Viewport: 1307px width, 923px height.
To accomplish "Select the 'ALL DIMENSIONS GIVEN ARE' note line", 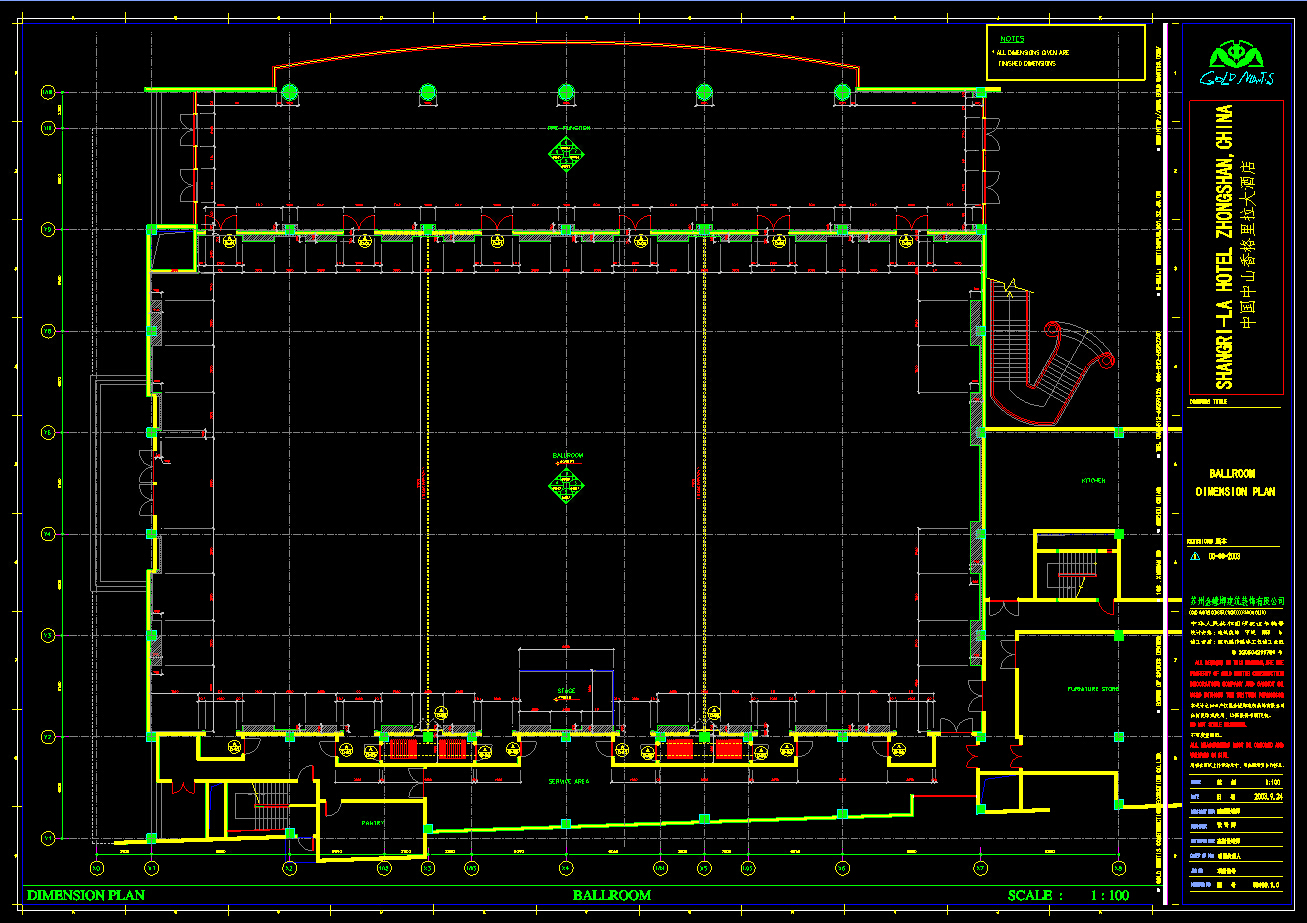I will (1033, 51).
